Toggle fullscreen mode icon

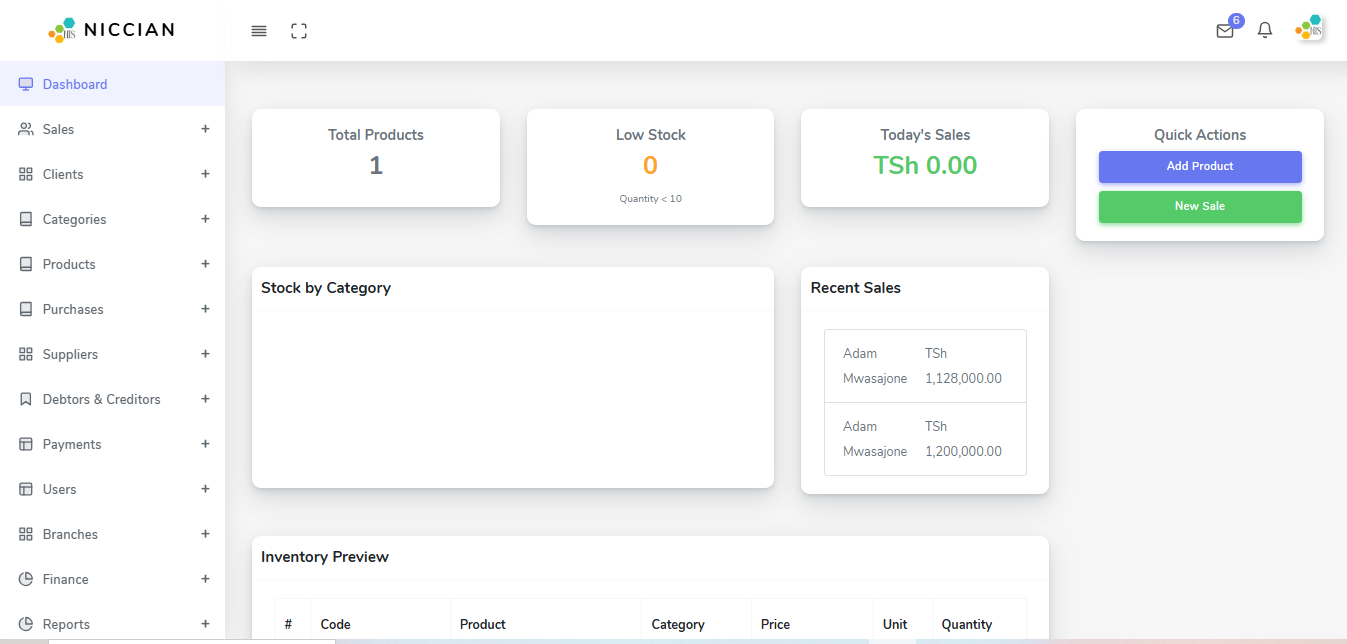298,30
